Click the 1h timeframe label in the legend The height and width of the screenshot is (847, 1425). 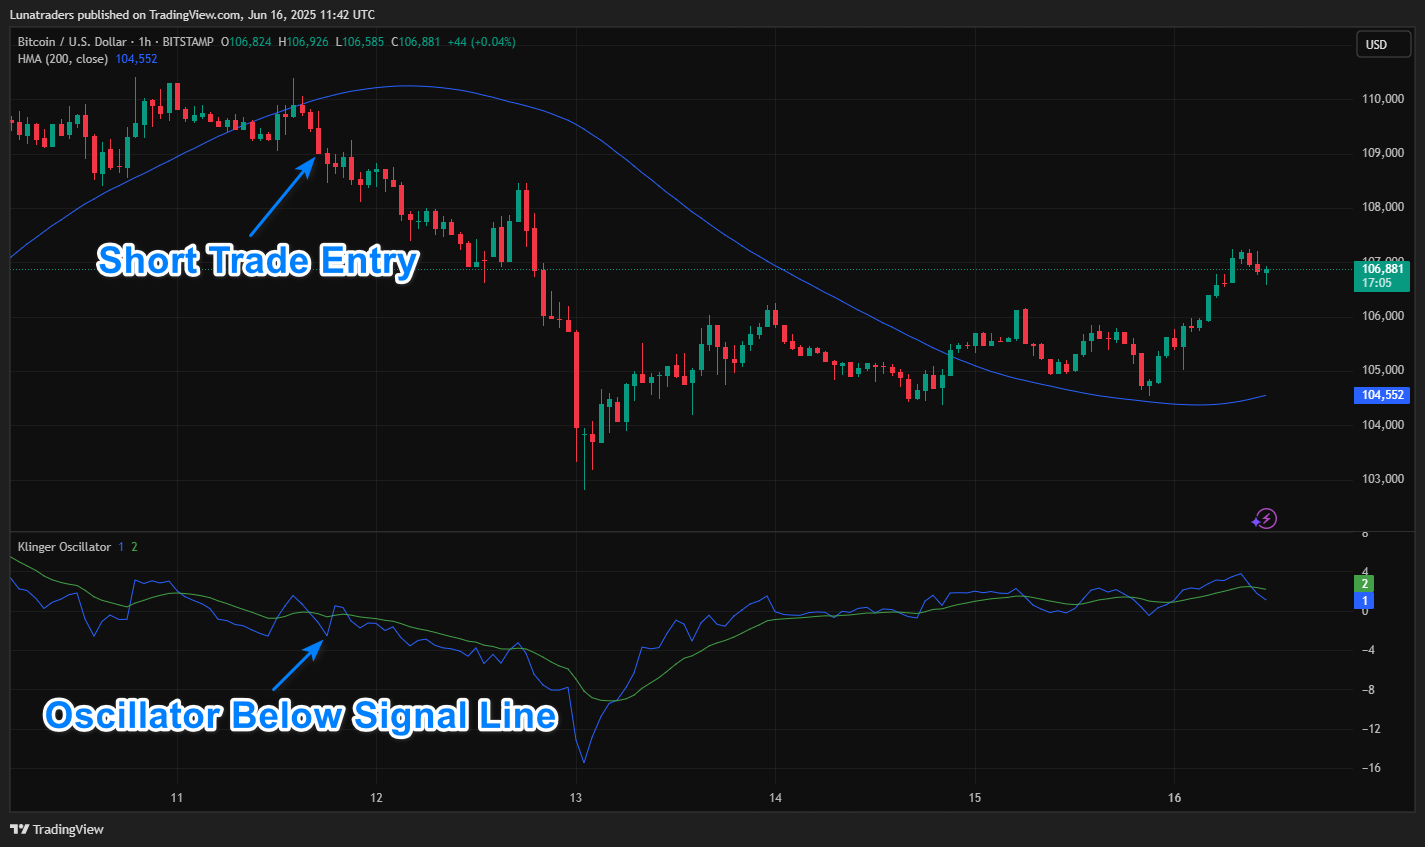pyautogui.click(x=144, y=42)
